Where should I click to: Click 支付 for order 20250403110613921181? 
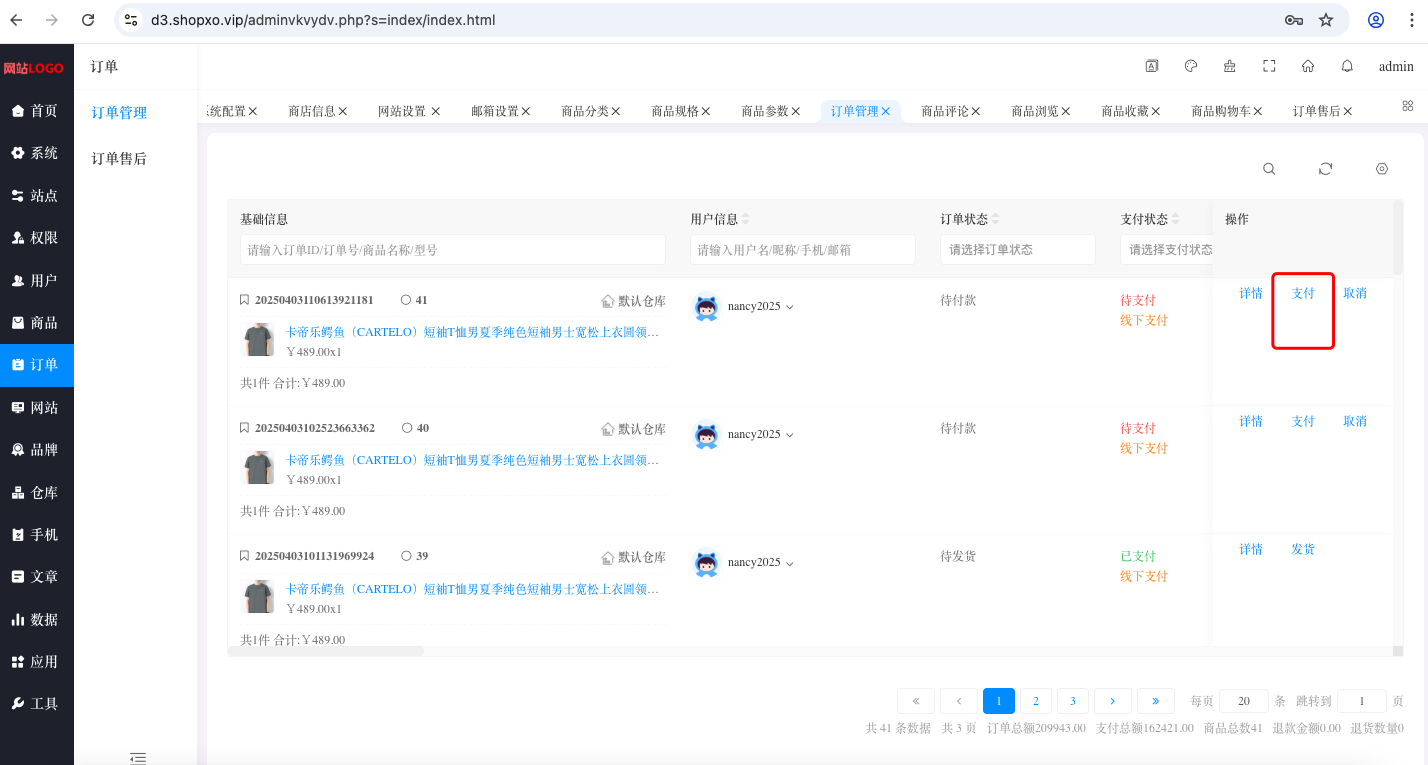[x=1303, y=293]
